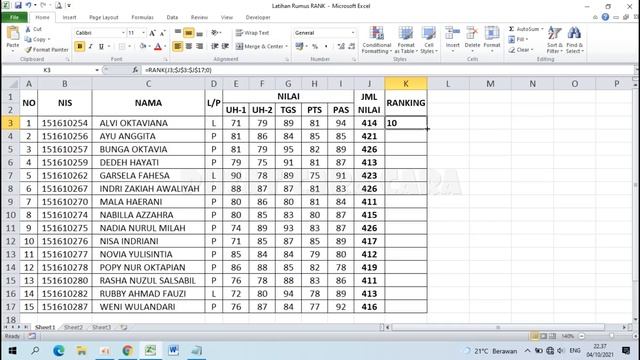Apply Percent style
This screenshot has width=640, height=360.
(x=315, y=47)
